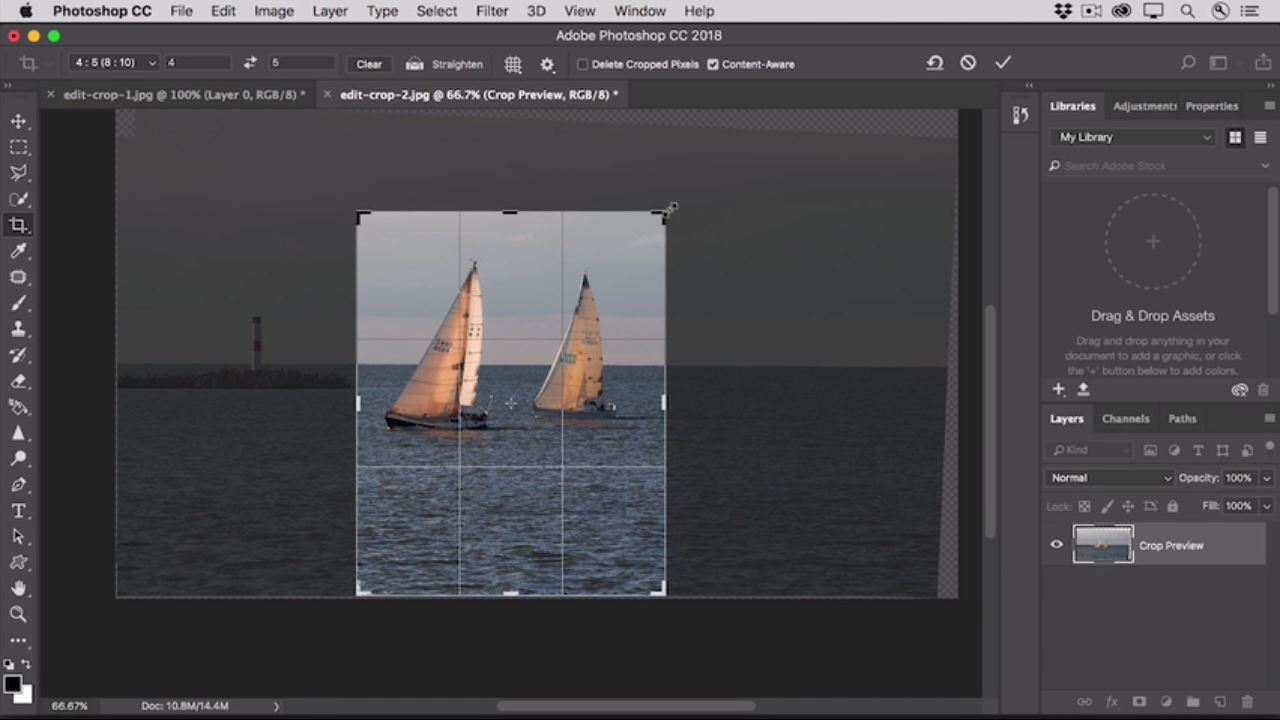Image resolution: width=1280 pixels, height=720 pixels.
Task: Select the Move tool
Action: 18,121
